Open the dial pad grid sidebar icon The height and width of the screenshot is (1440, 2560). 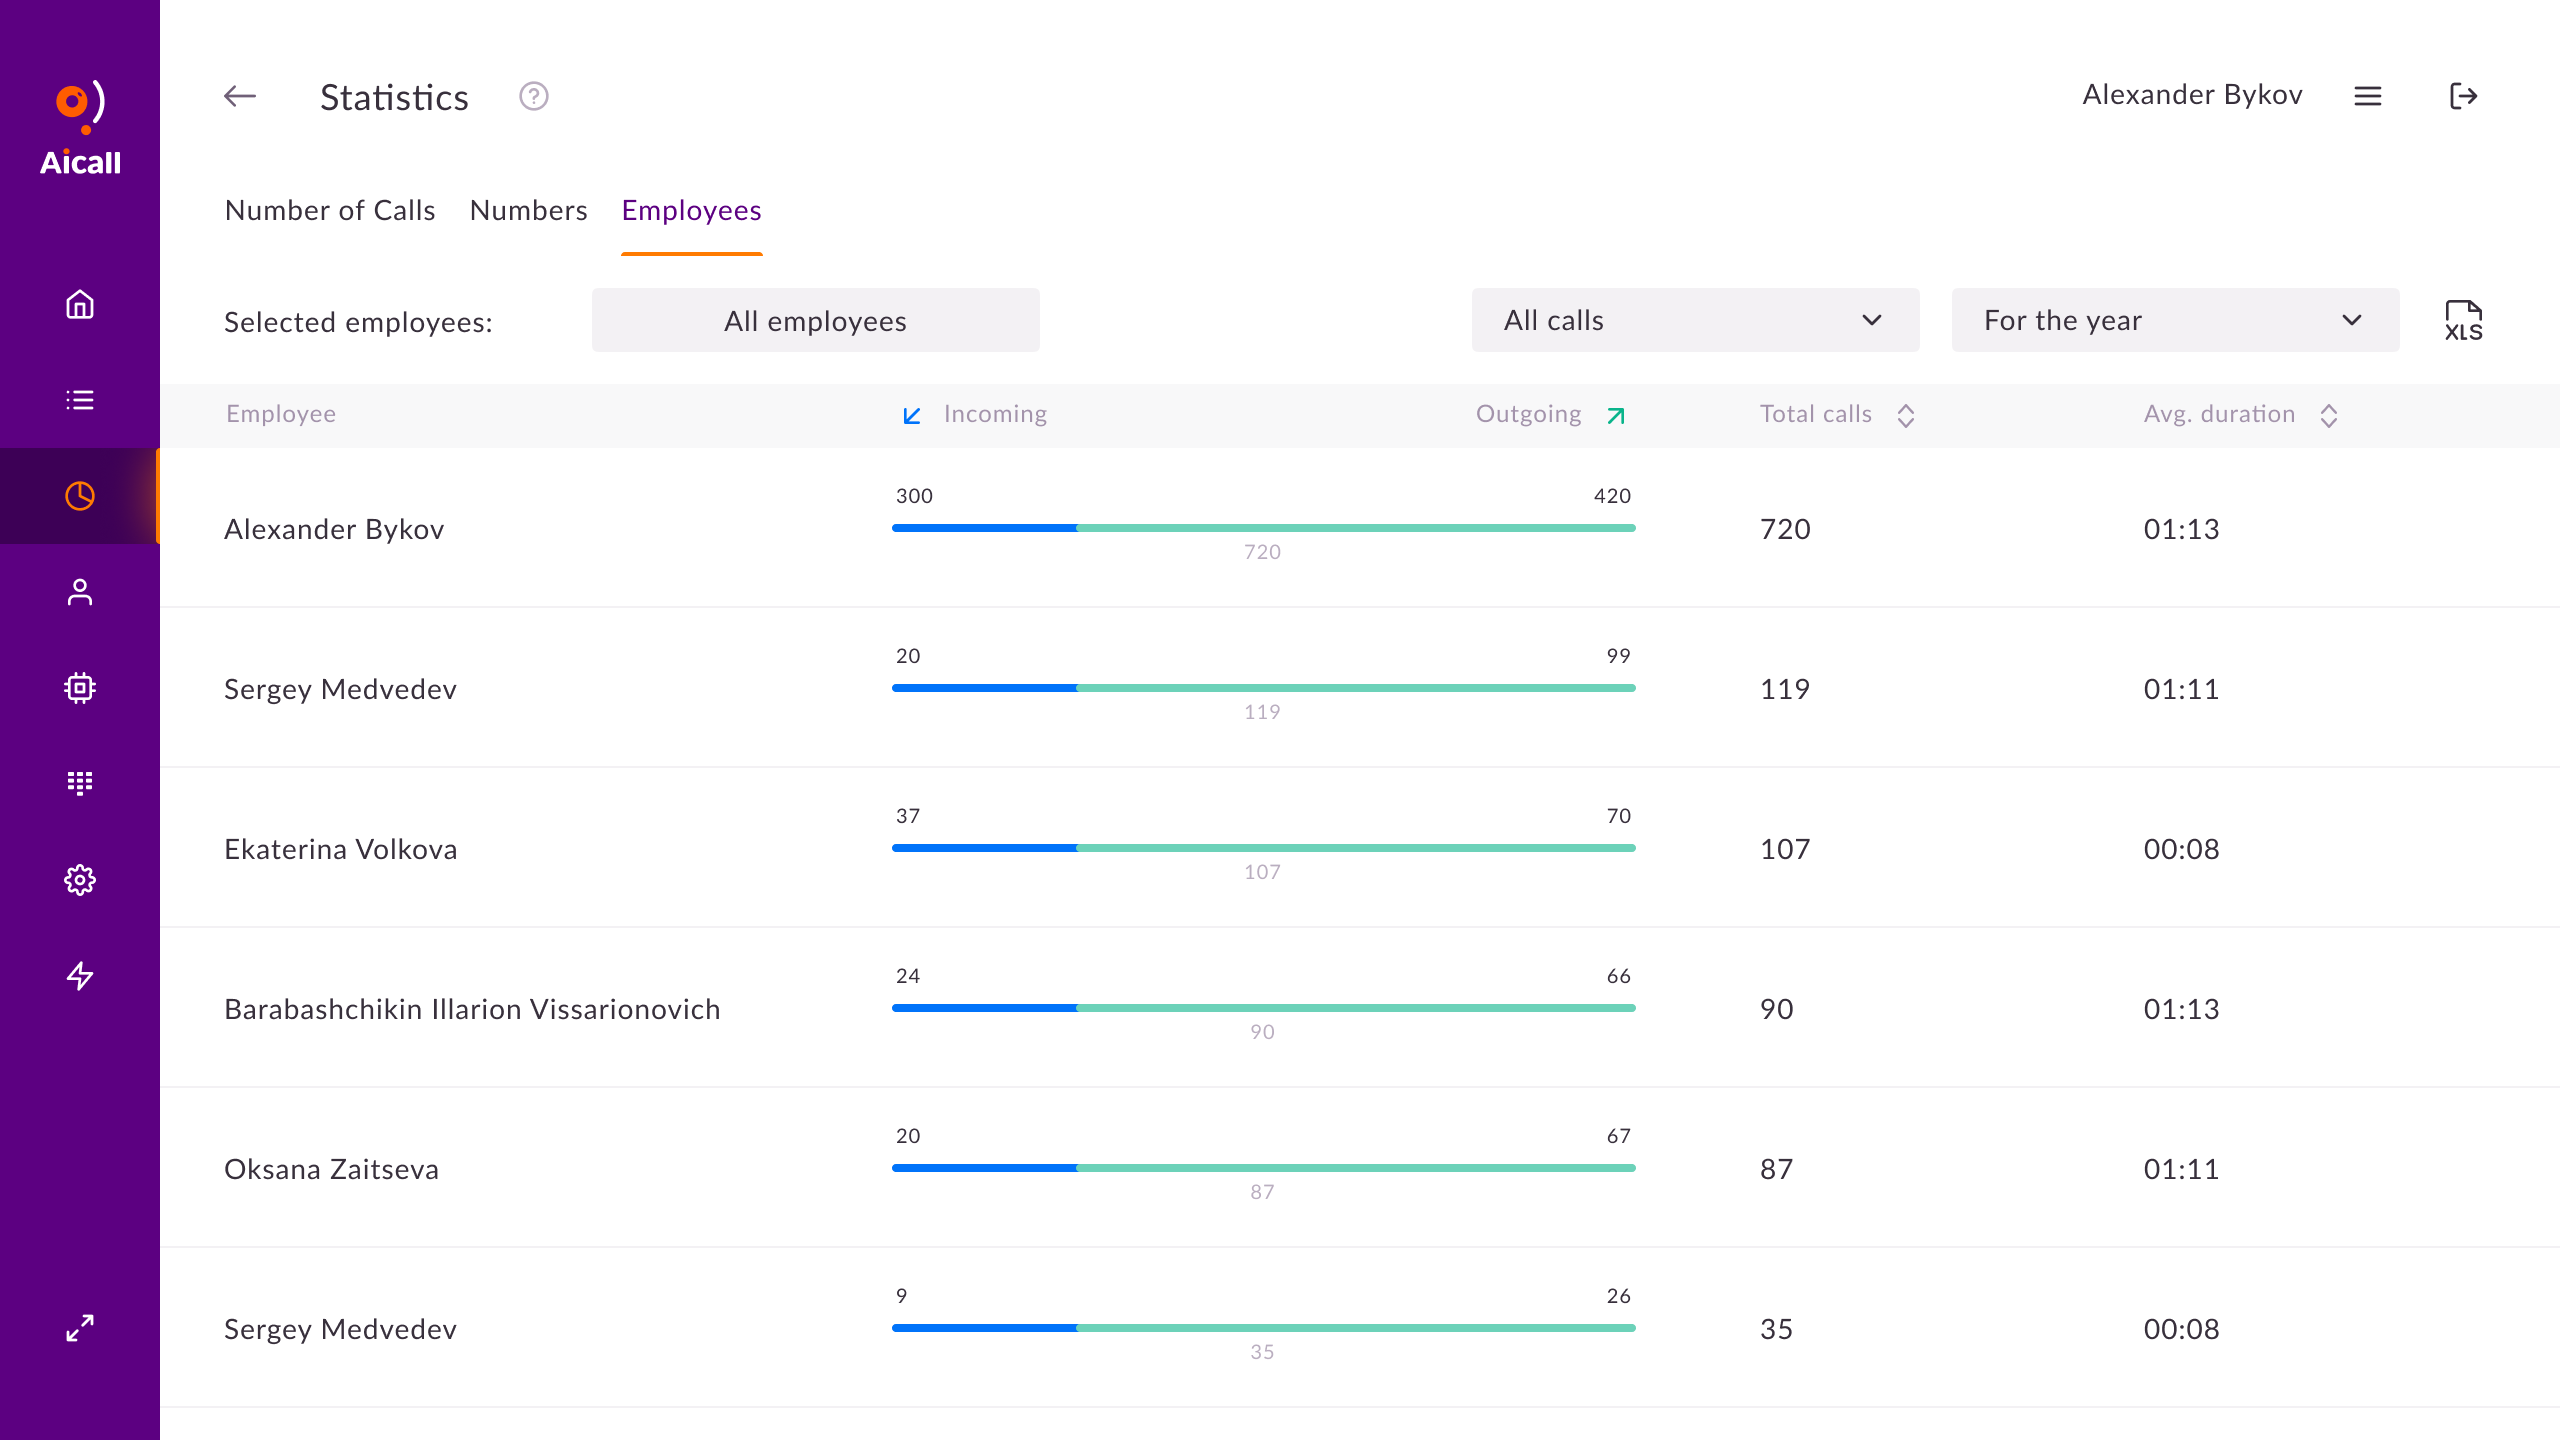(80, 783)
